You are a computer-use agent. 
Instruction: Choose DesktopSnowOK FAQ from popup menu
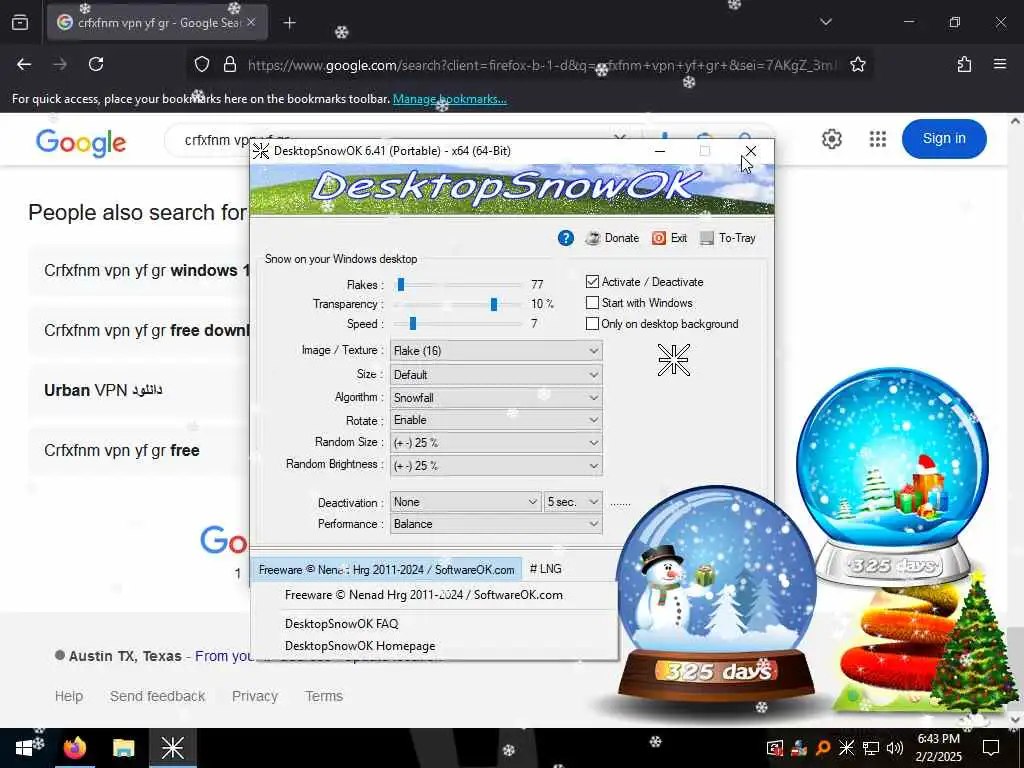(x=342, y=624)
